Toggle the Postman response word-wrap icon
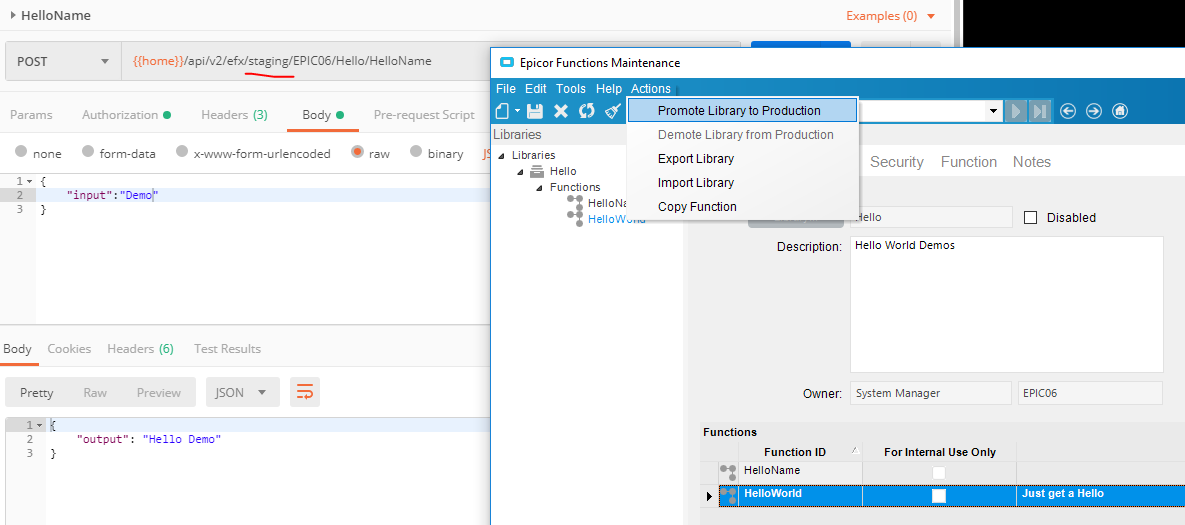Viewport: 1185px width, 525px height. coord(305,392)
